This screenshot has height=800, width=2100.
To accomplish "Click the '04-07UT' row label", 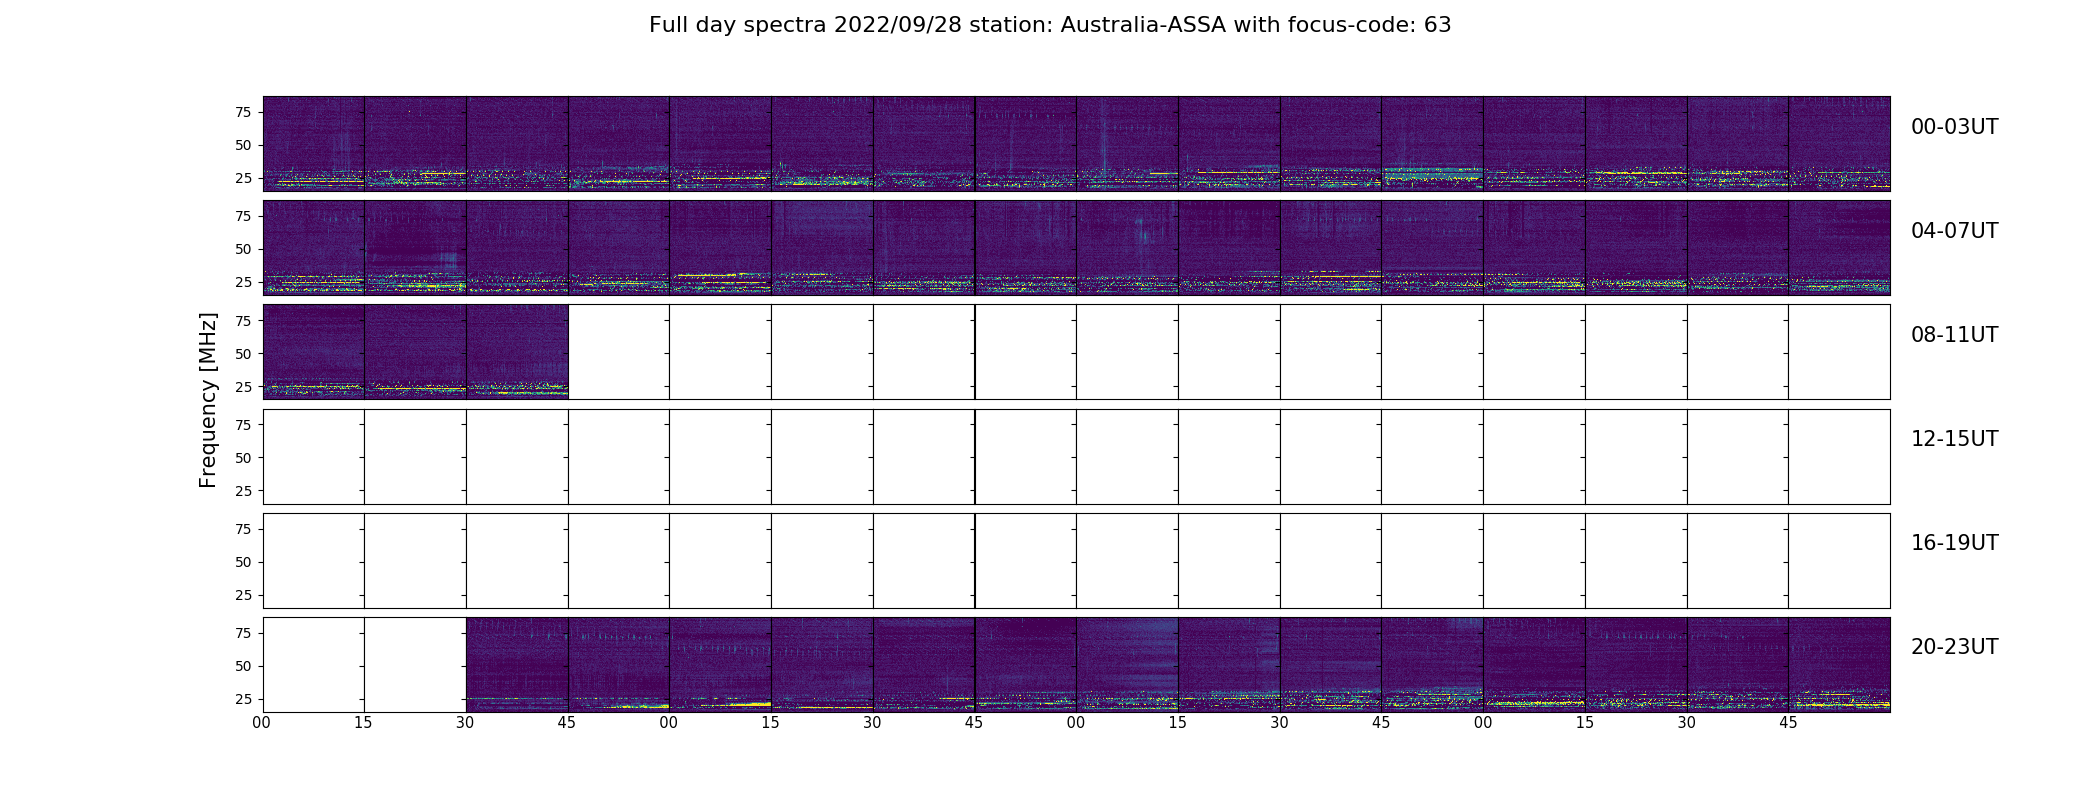I will (x=1954, y=231).
